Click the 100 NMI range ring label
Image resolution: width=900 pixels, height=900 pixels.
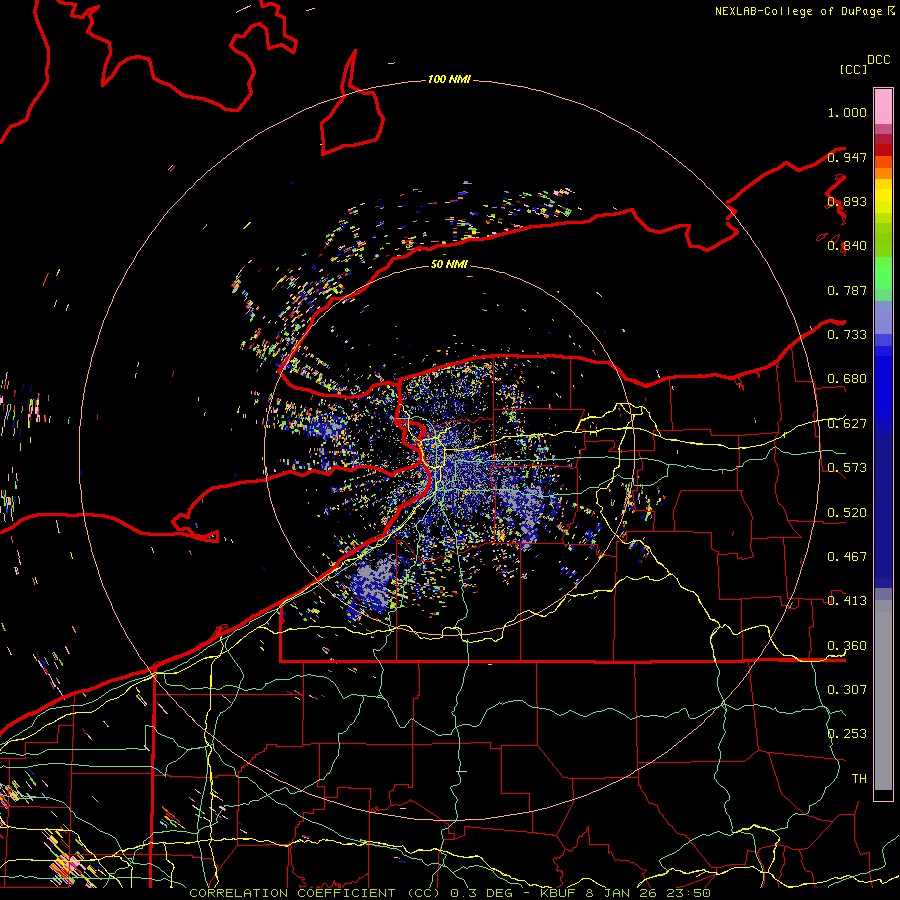pos(449,79)
